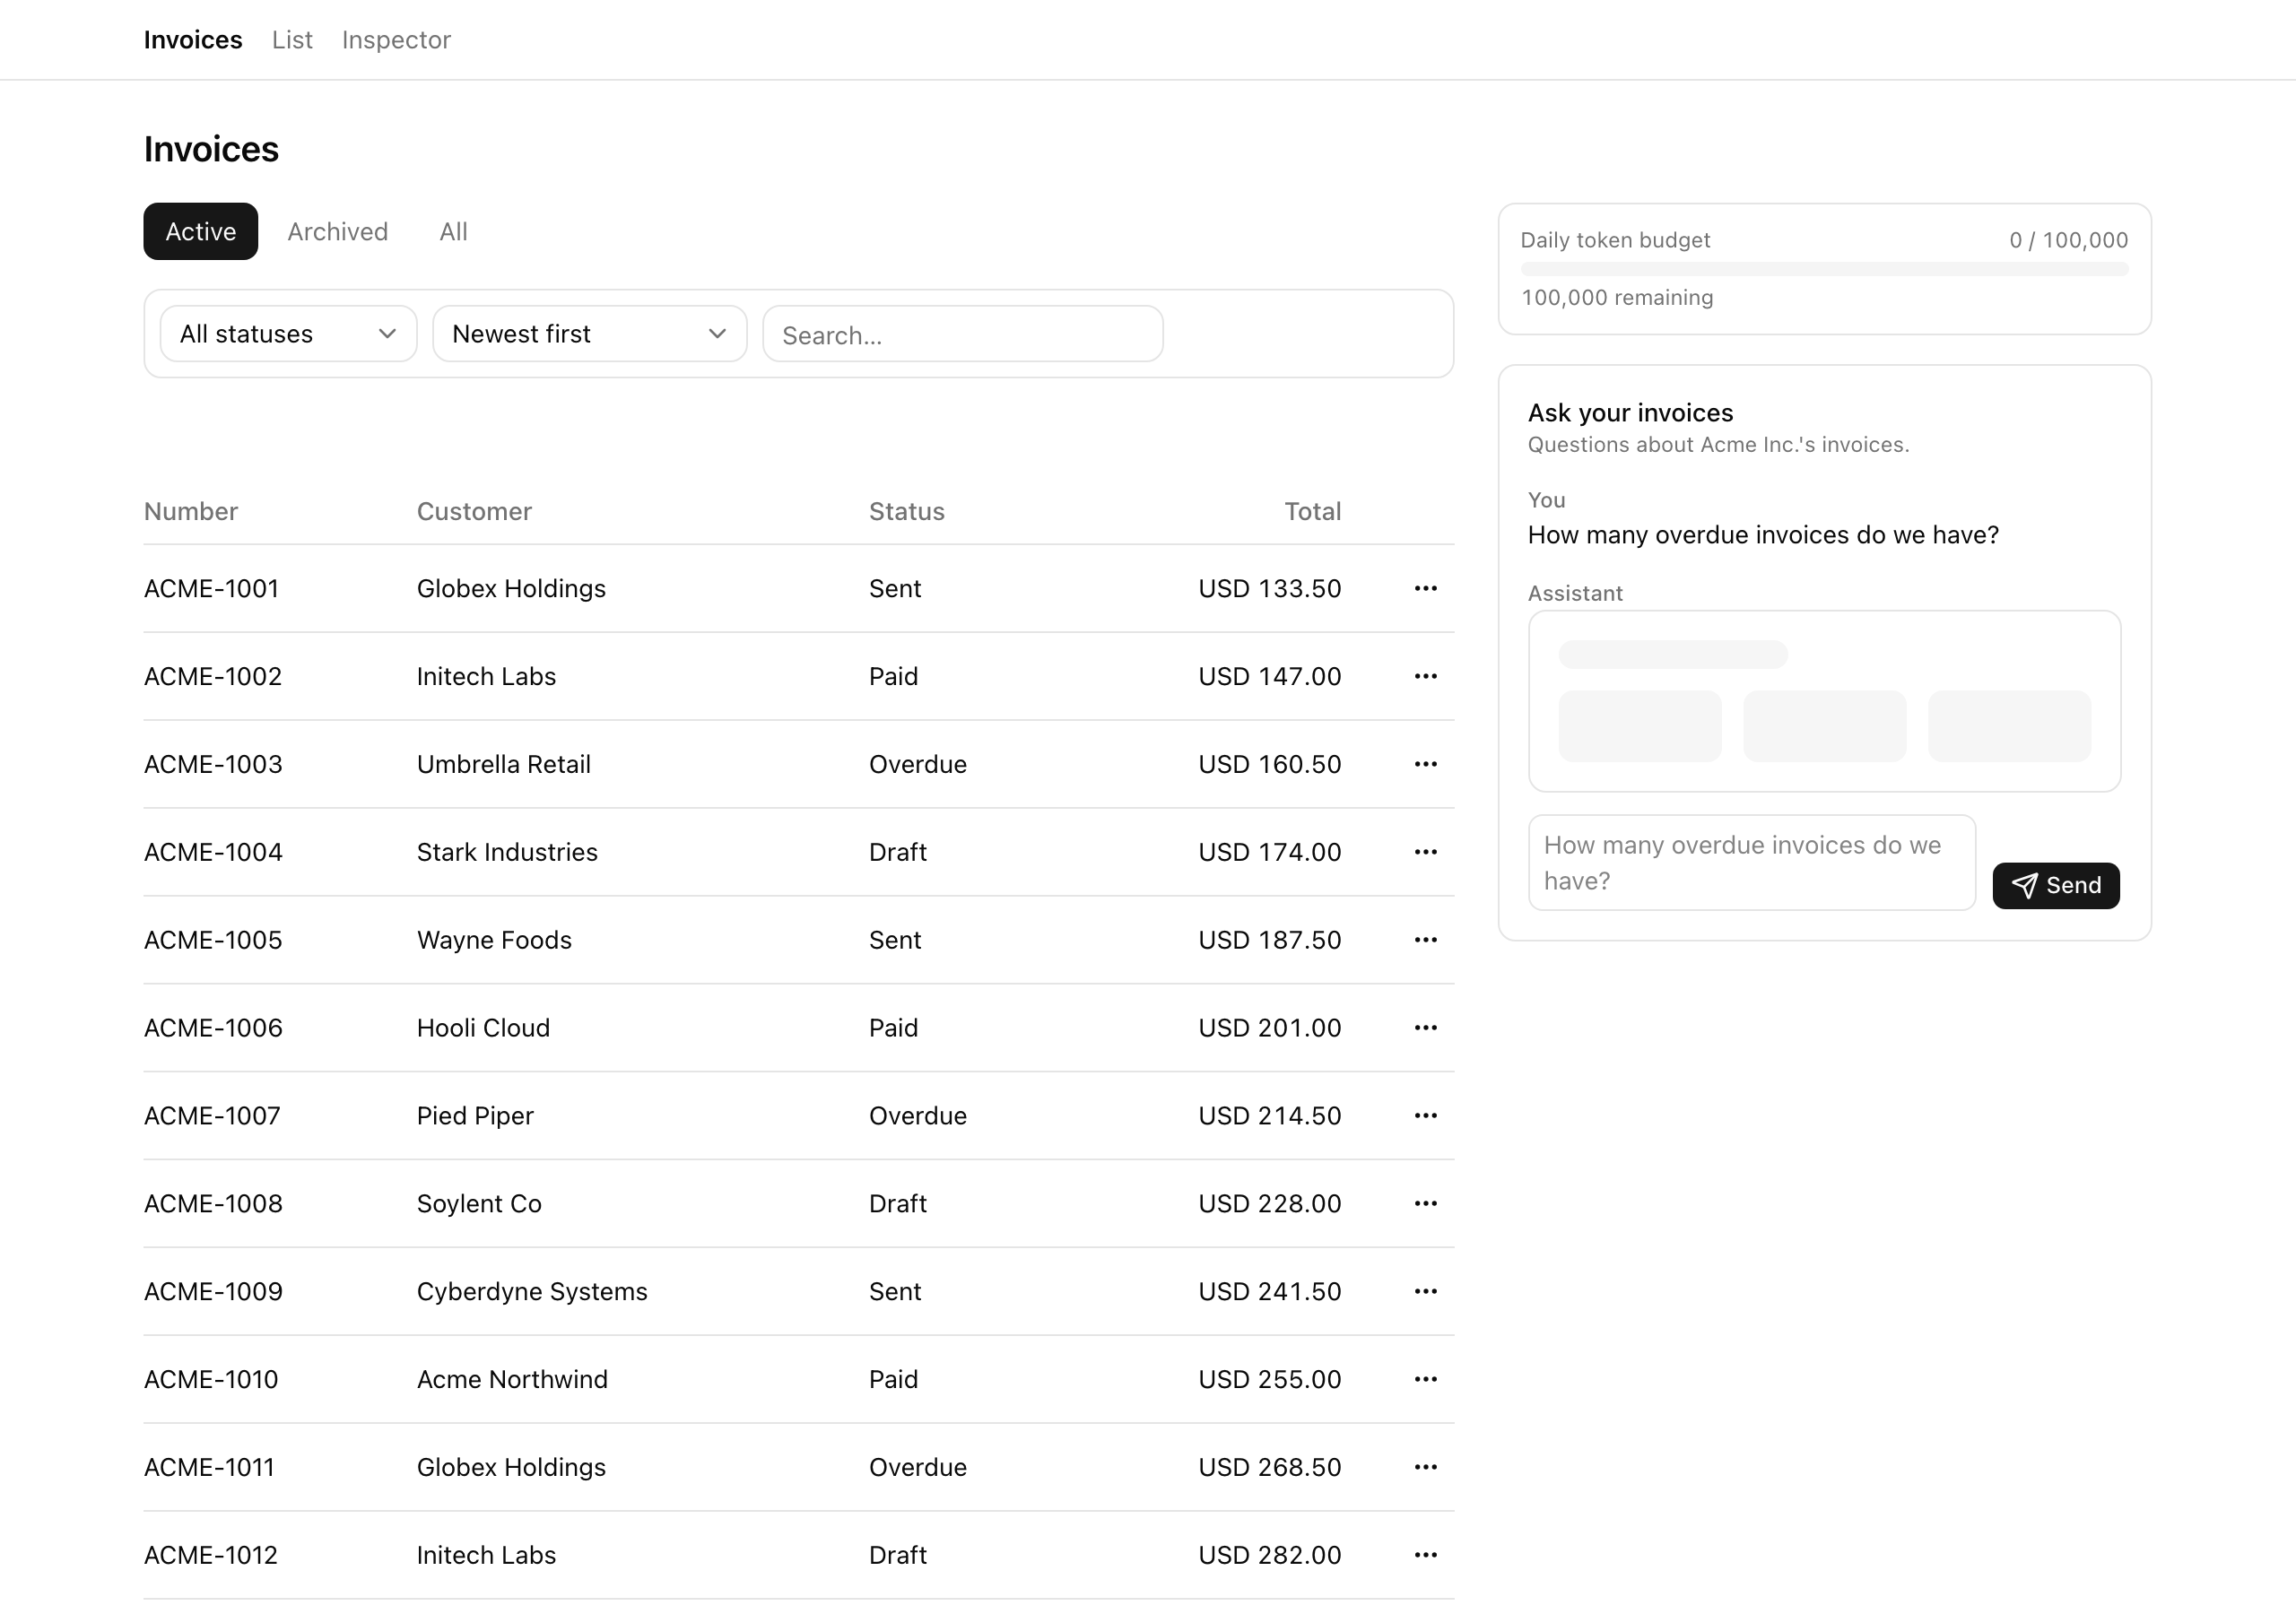Open row actions menu for ACME-1004
This screenshot has width=2296, height=1614.
click(1425, 852)
